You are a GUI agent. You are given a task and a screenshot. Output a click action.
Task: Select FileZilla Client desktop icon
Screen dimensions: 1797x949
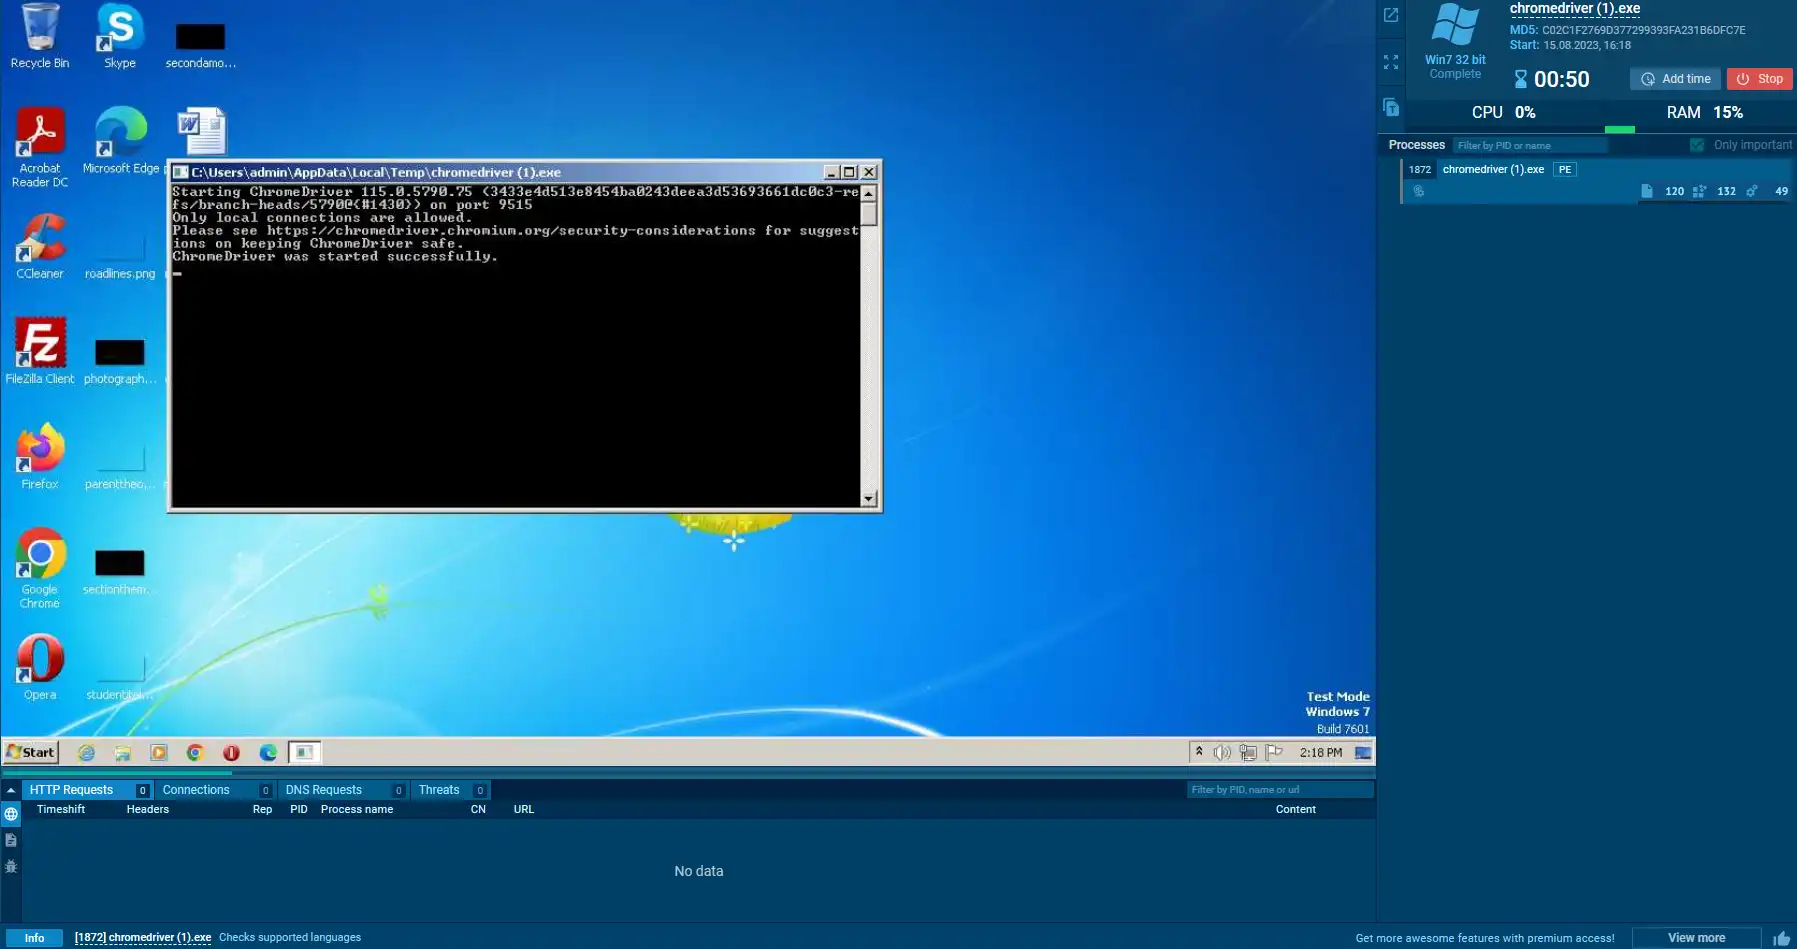[40, 352]
